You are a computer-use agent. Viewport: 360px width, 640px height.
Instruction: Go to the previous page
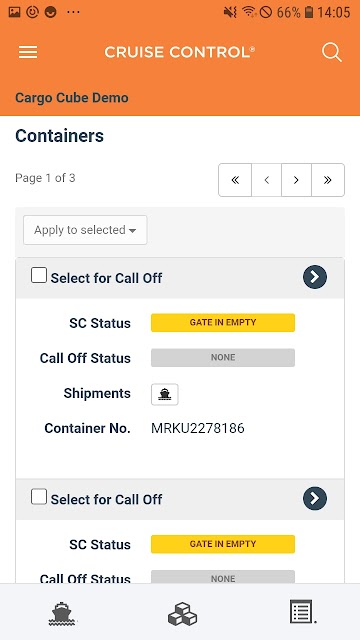267,180
